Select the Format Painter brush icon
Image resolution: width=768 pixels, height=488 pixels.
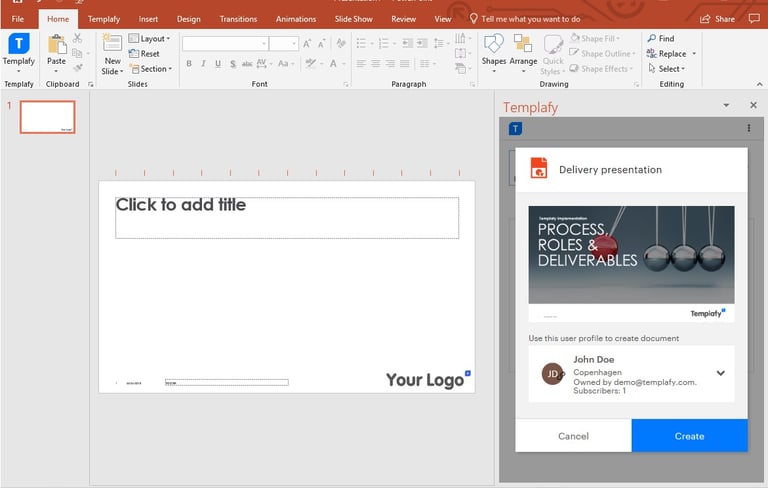point(77,68)
